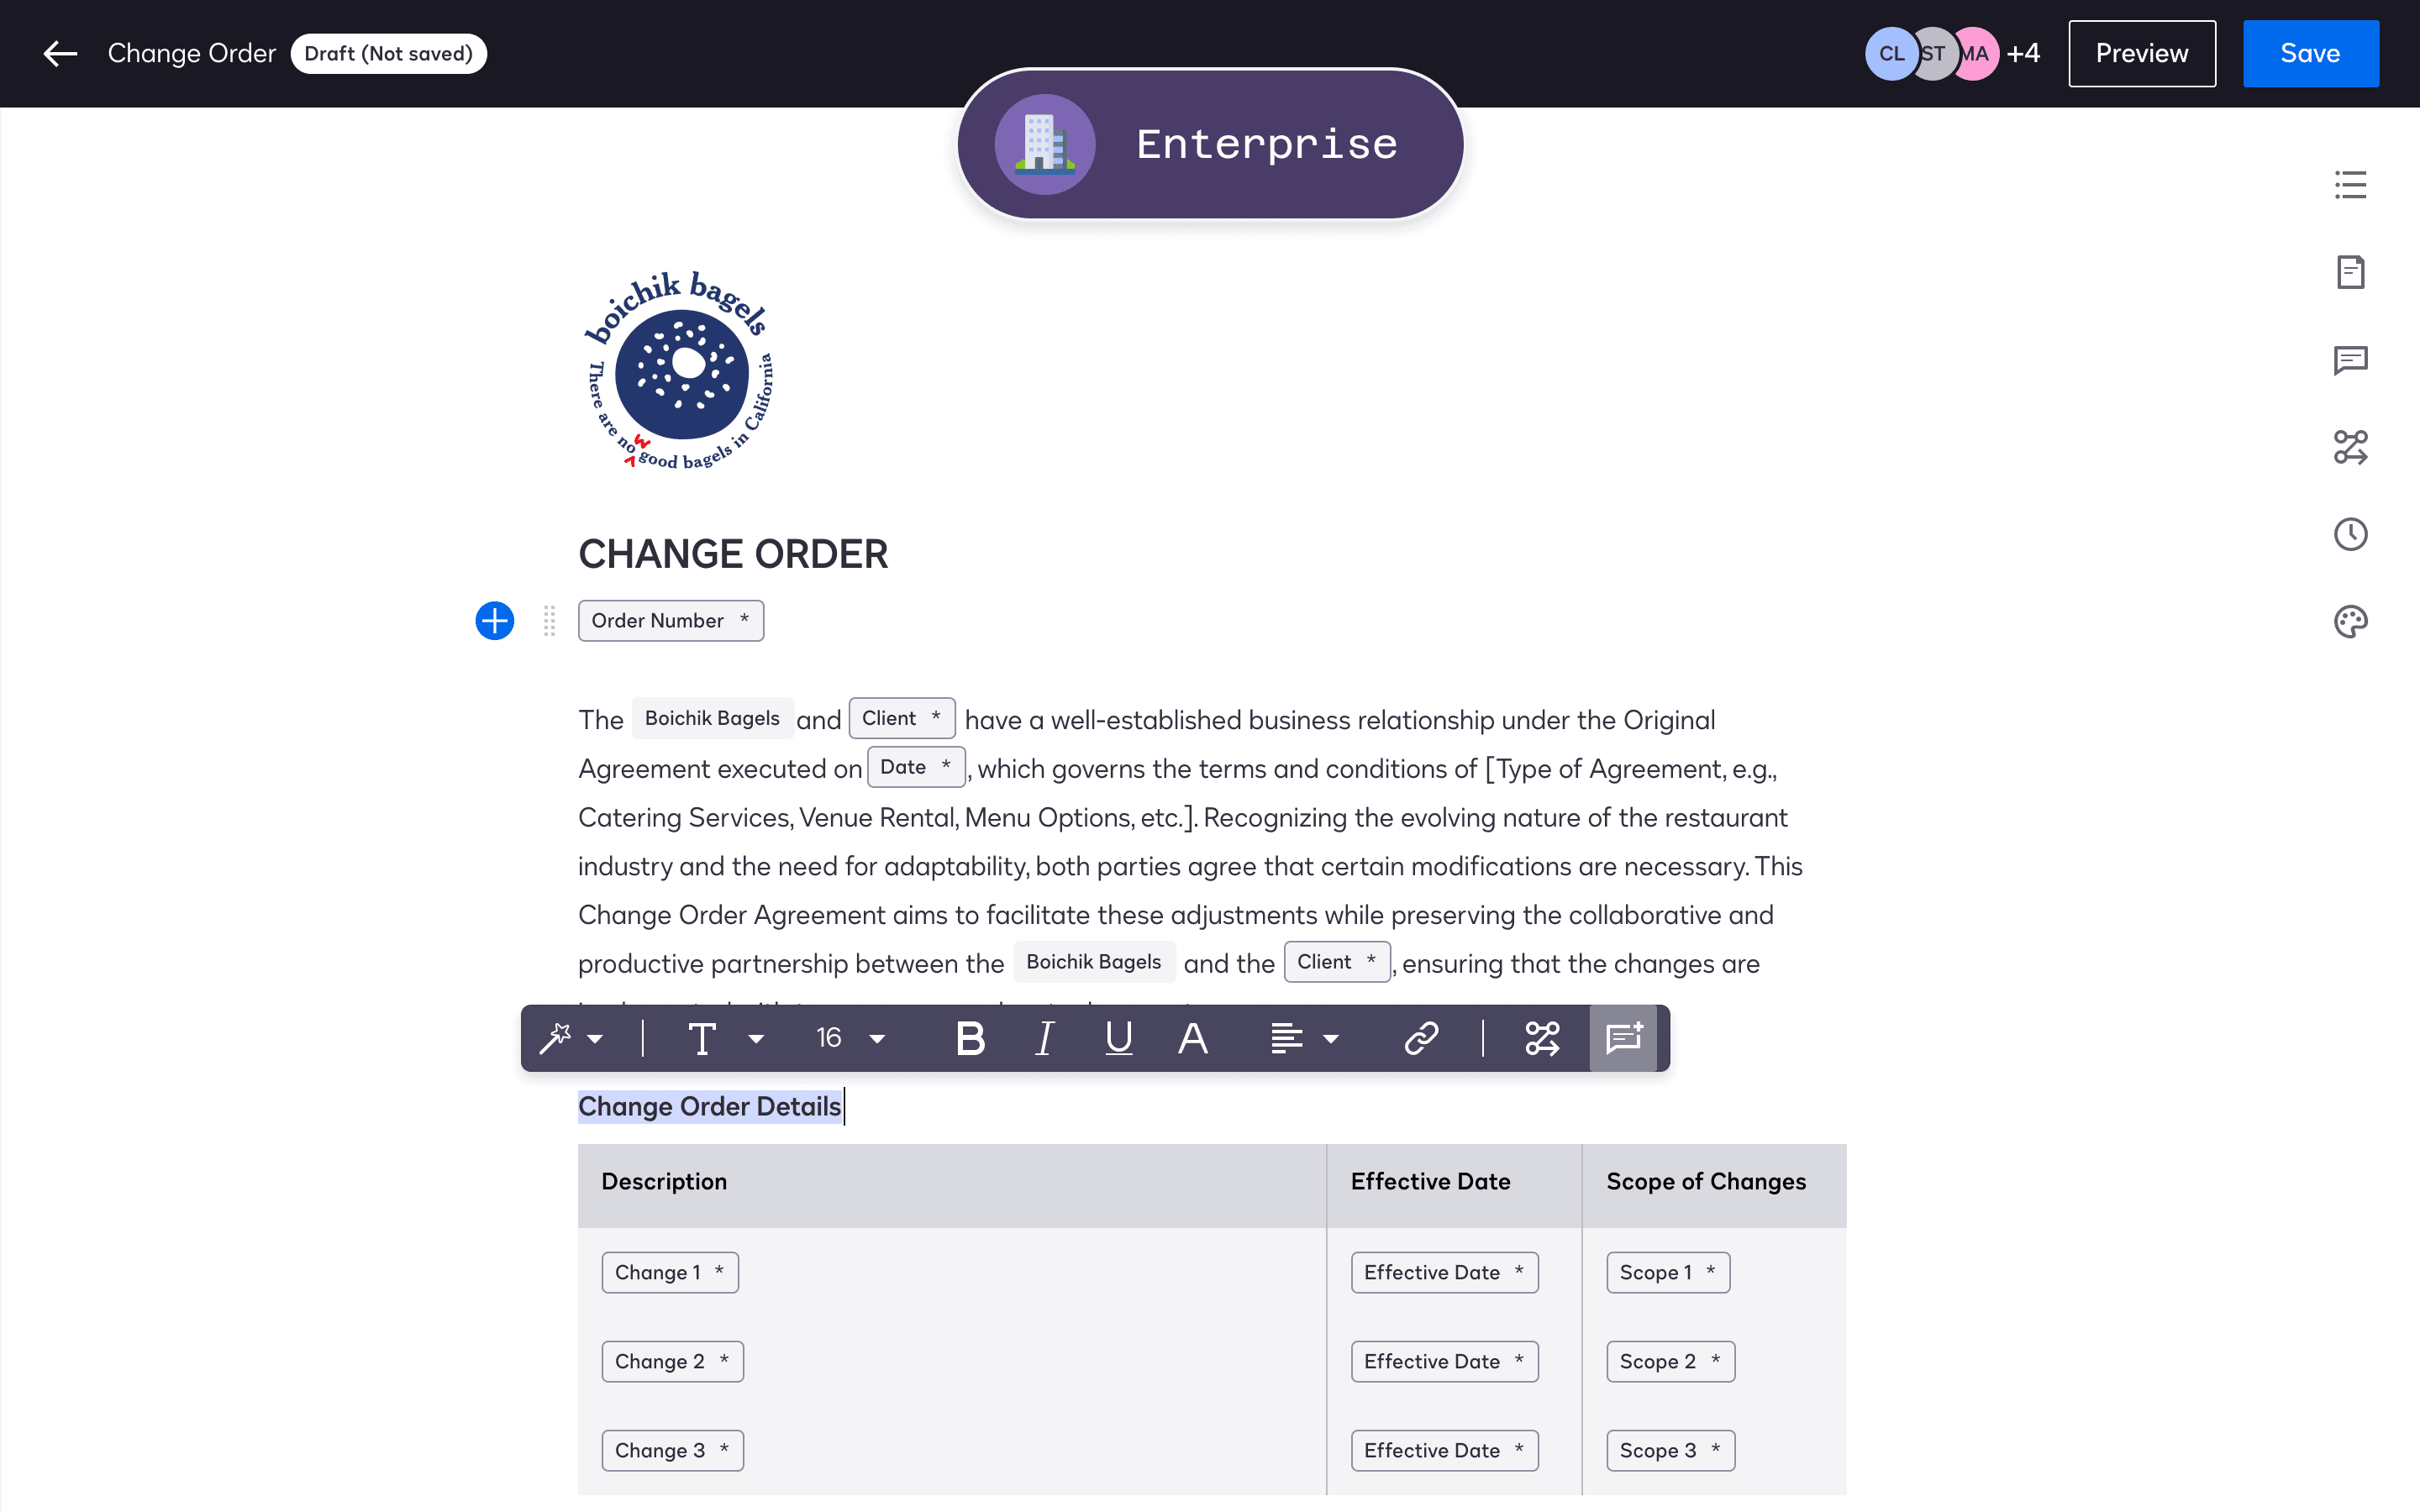The height and width of the screenshot is (1512, 2420).
Task: Open the outline list icon in sidebar
Action: pos(2350,185)
